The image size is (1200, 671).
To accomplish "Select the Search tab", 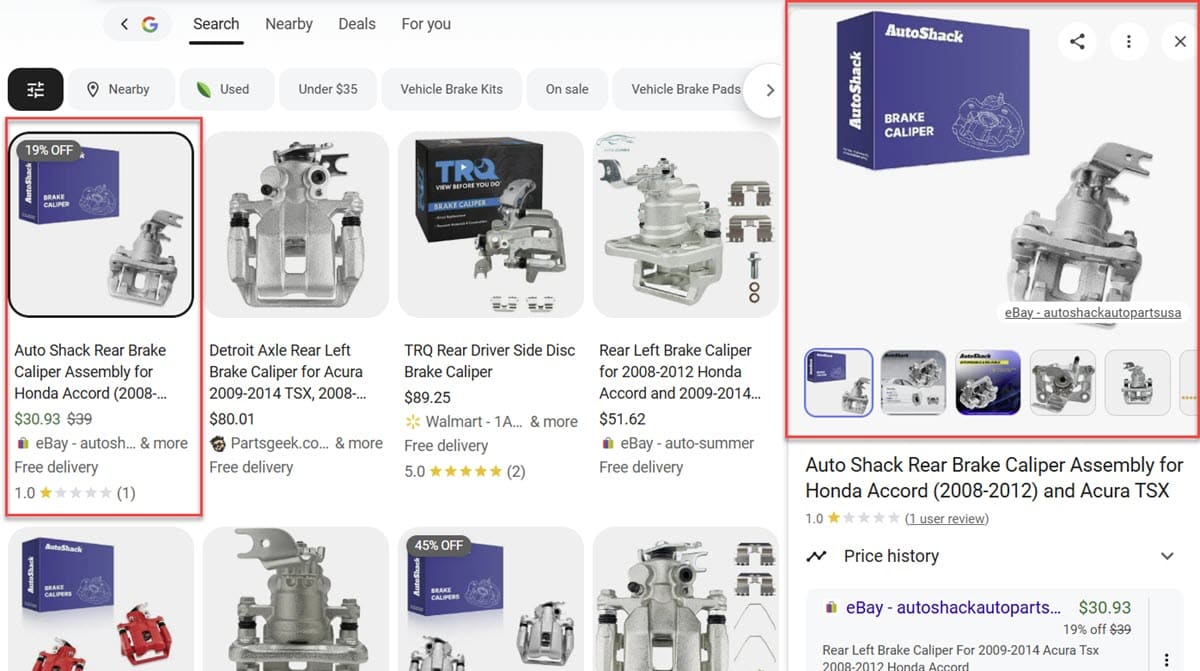I will pos(216,24).
